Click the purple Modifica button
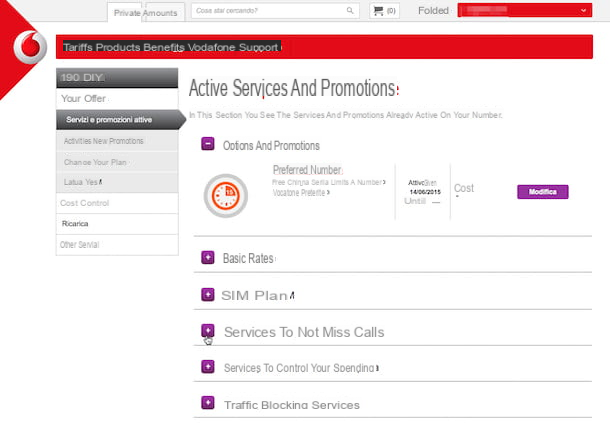Viewport: 610px width, 439px height. pyautogui.click(x=543, y=192)
